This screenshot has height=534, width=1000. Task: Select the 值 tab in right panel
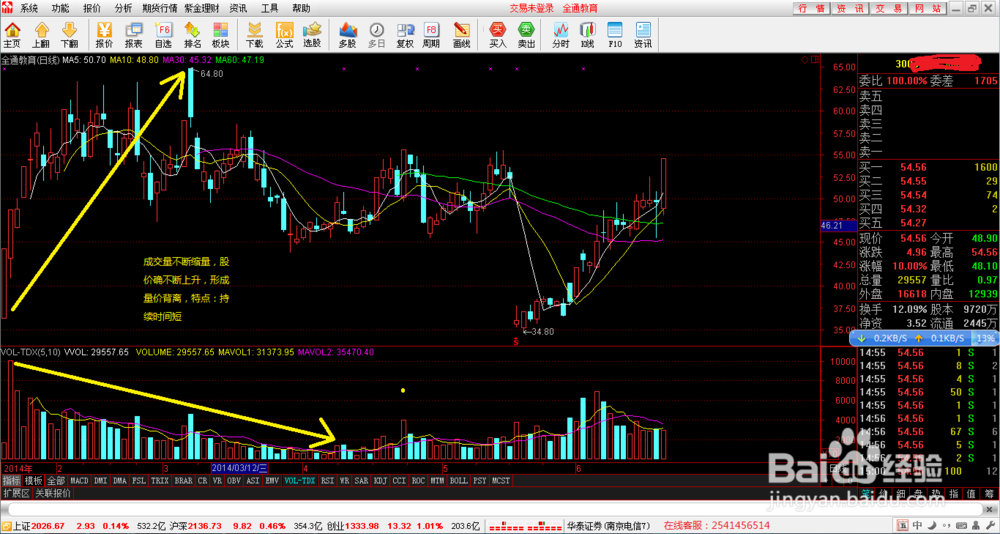(x=971, y=493)
